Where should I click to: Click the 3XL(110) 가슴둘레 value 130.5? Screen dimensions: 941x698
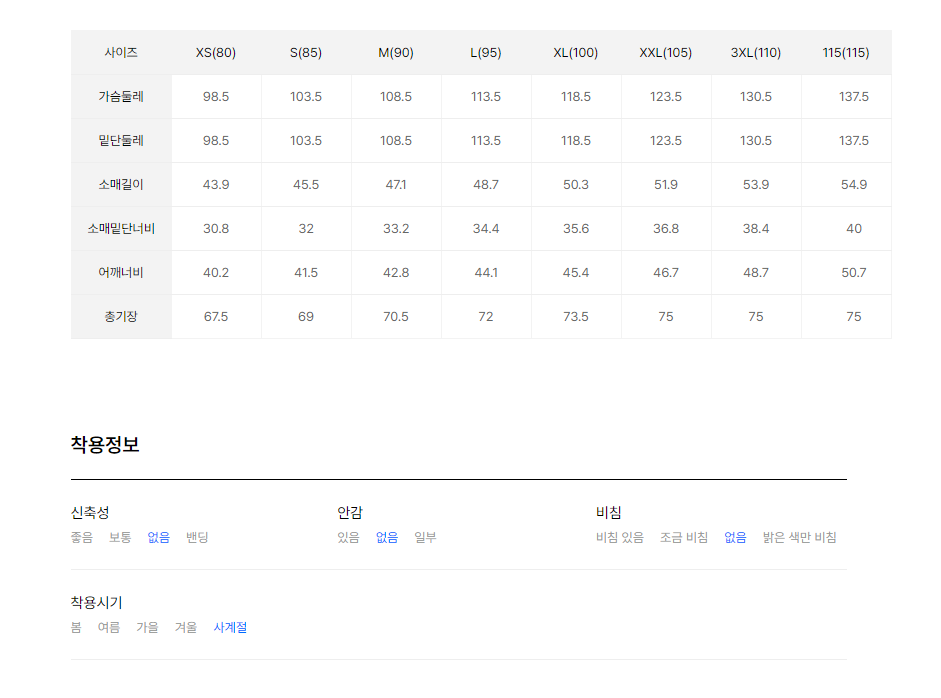[756, 97]
